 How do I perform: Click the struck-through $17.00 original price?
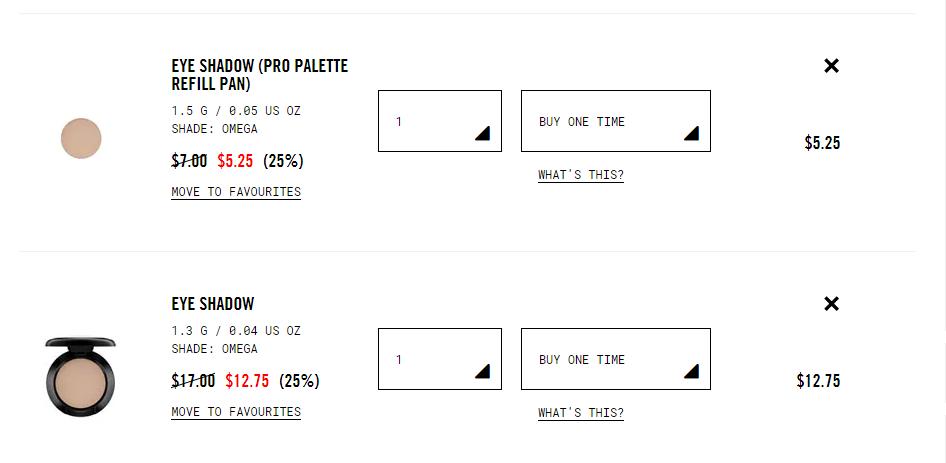[193, 381]
